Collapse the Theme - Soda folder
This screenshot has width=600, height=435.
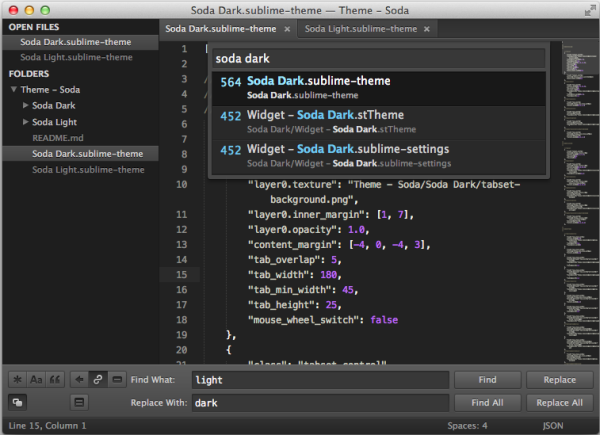14,90
